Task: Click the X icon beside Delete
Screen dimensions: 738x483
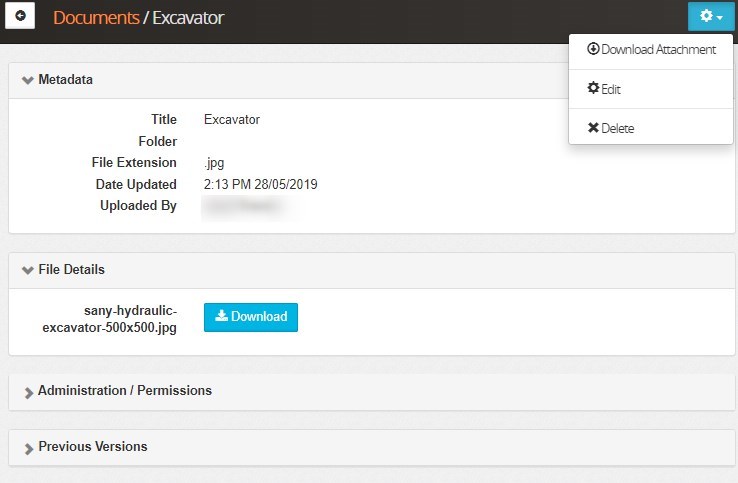Action: [593, 128]
